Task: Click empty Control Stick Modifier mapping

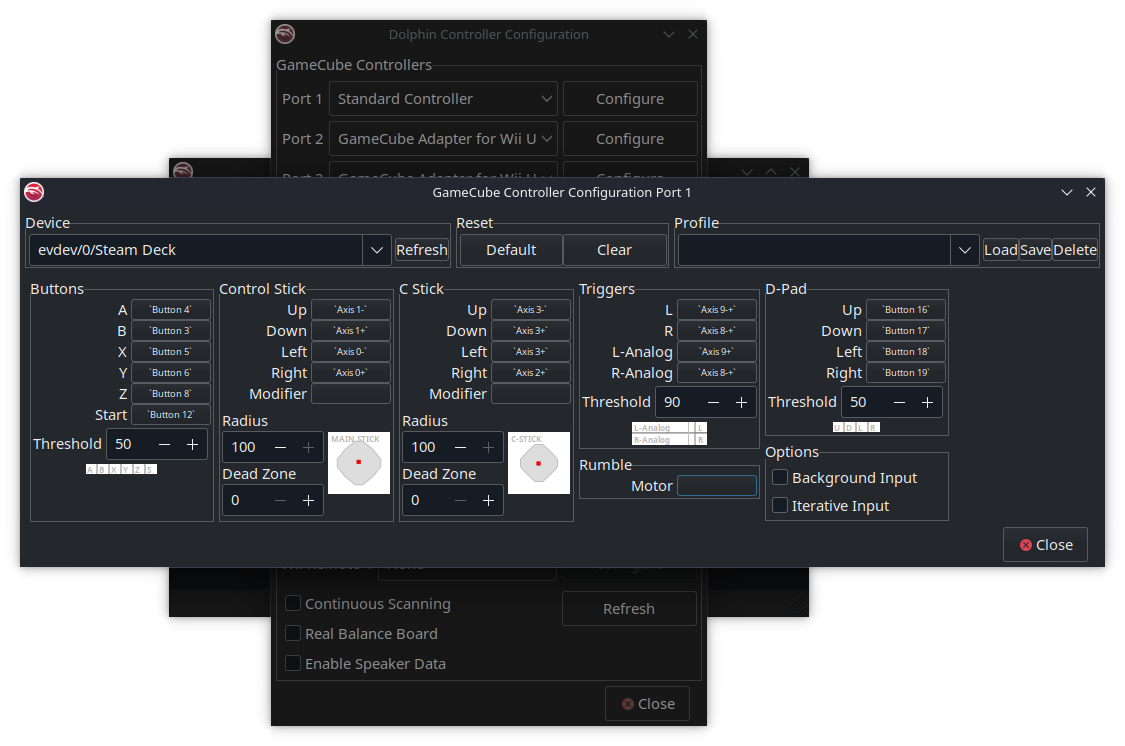Action: [351, 393]
